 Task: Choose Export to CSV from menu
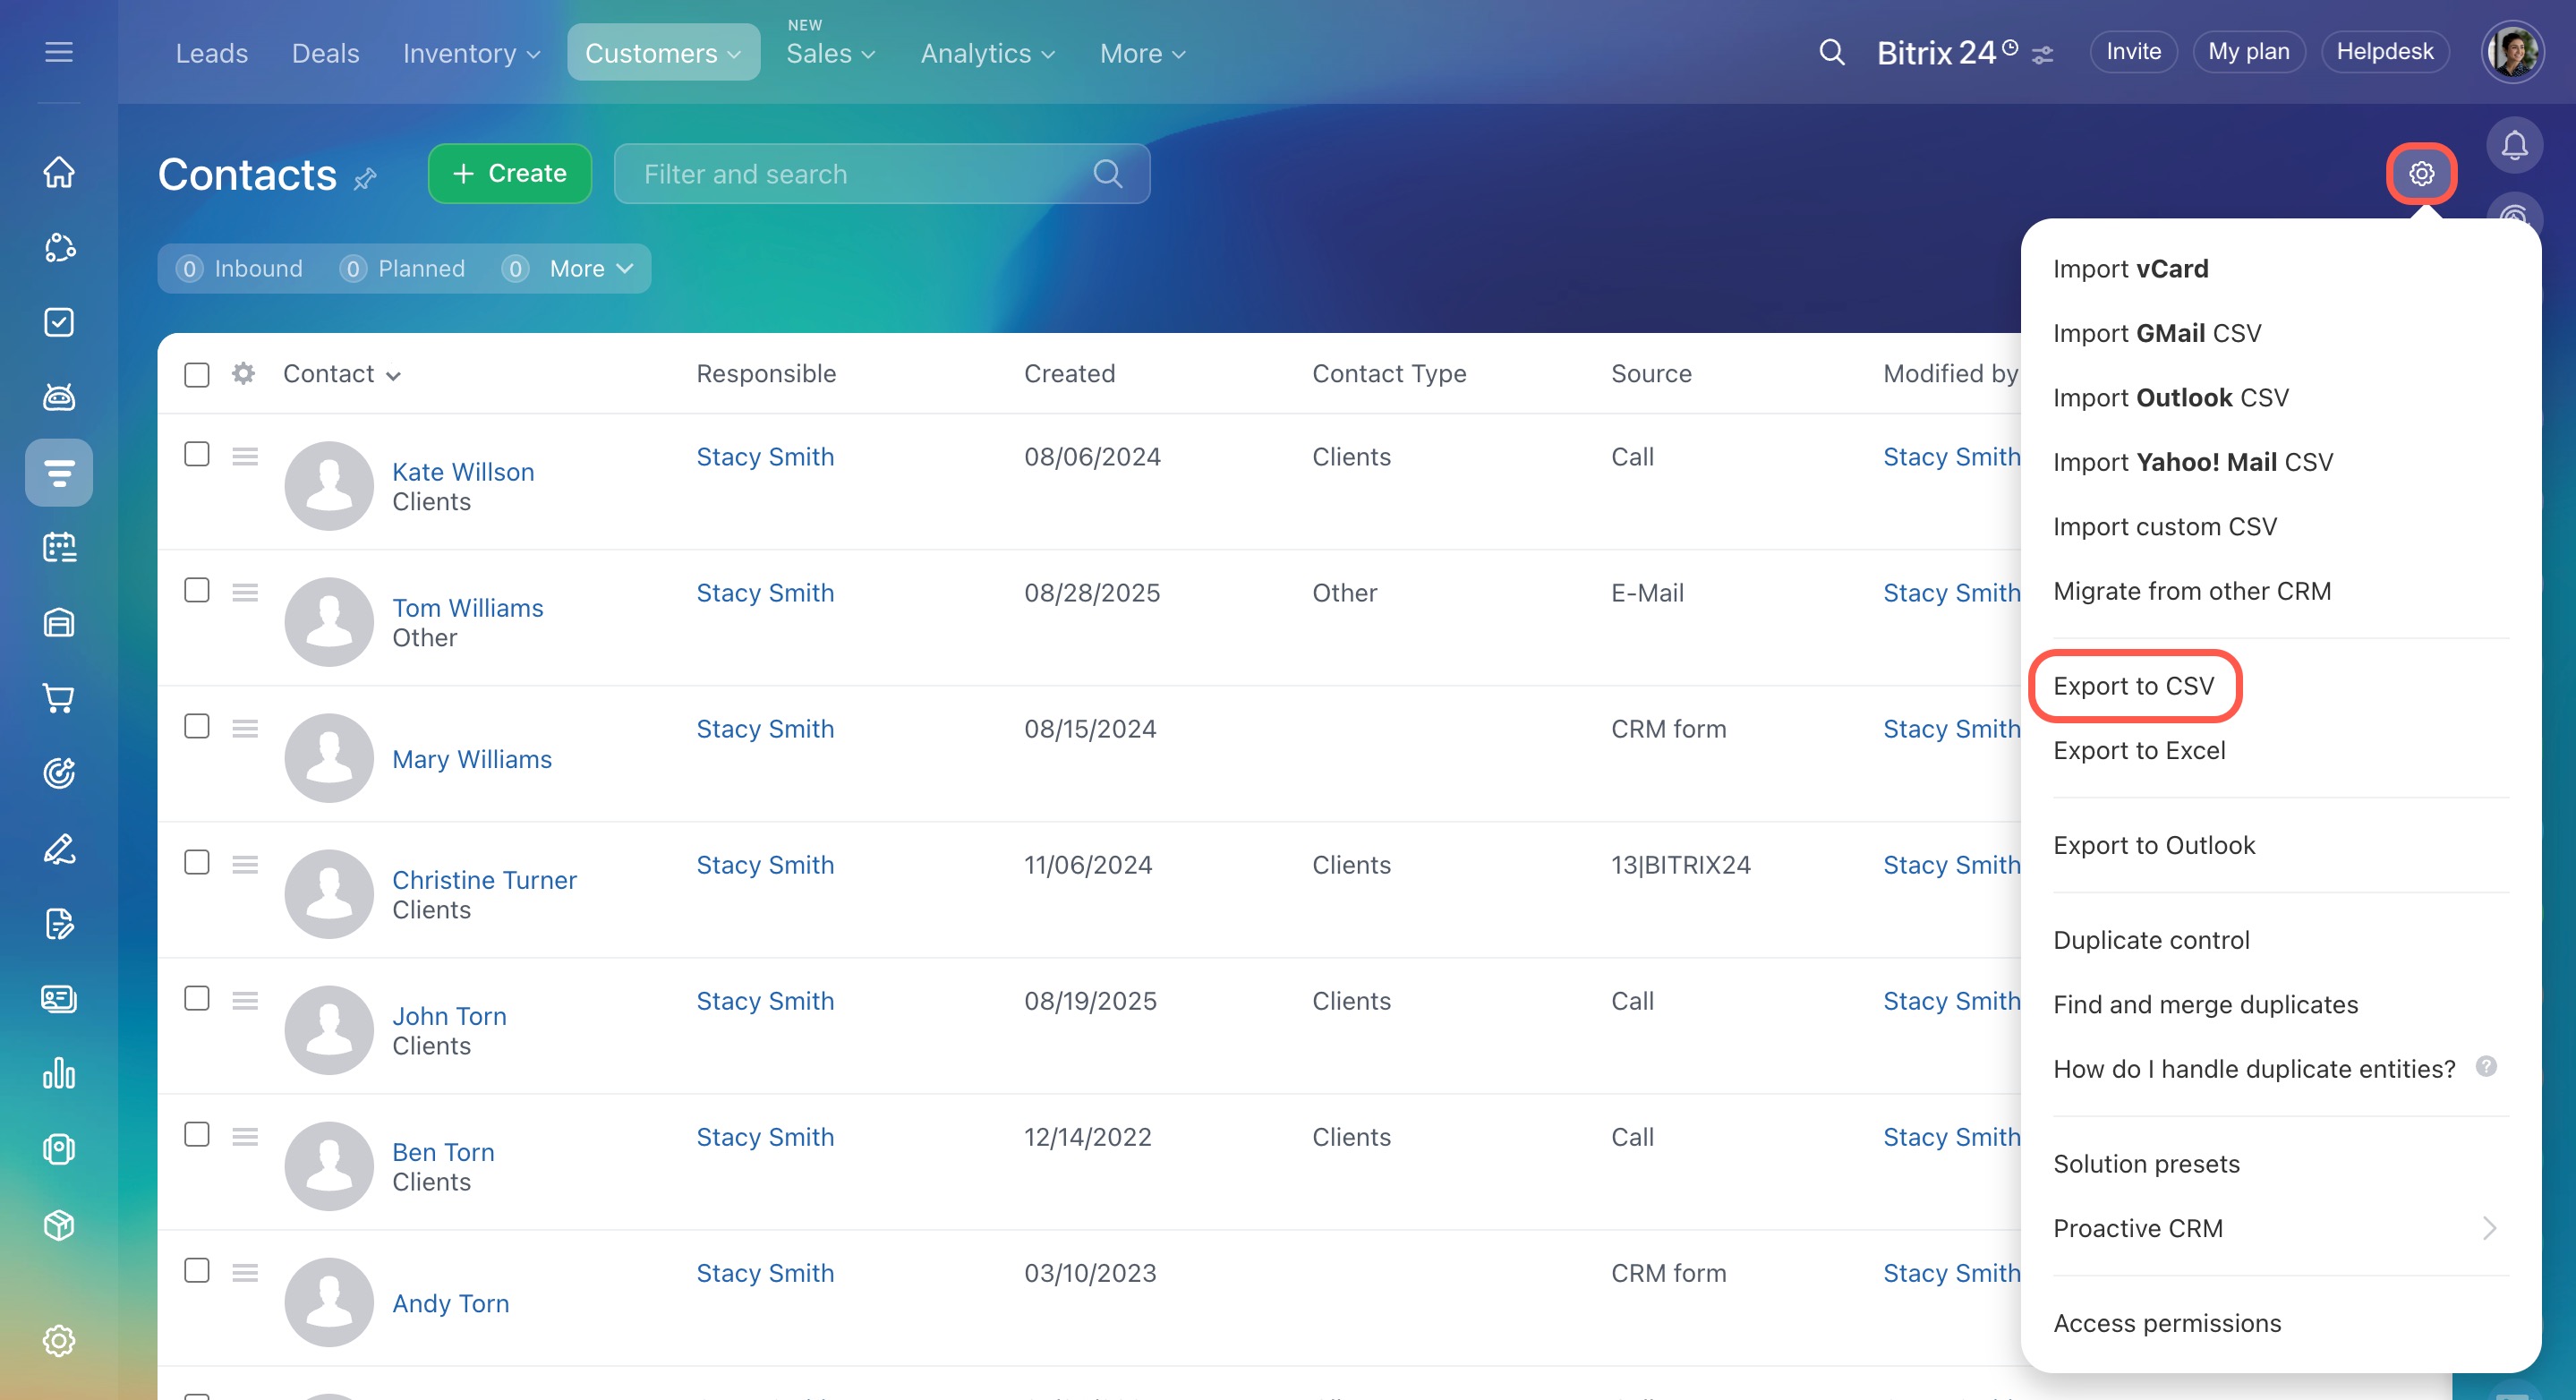point(2133,686)
